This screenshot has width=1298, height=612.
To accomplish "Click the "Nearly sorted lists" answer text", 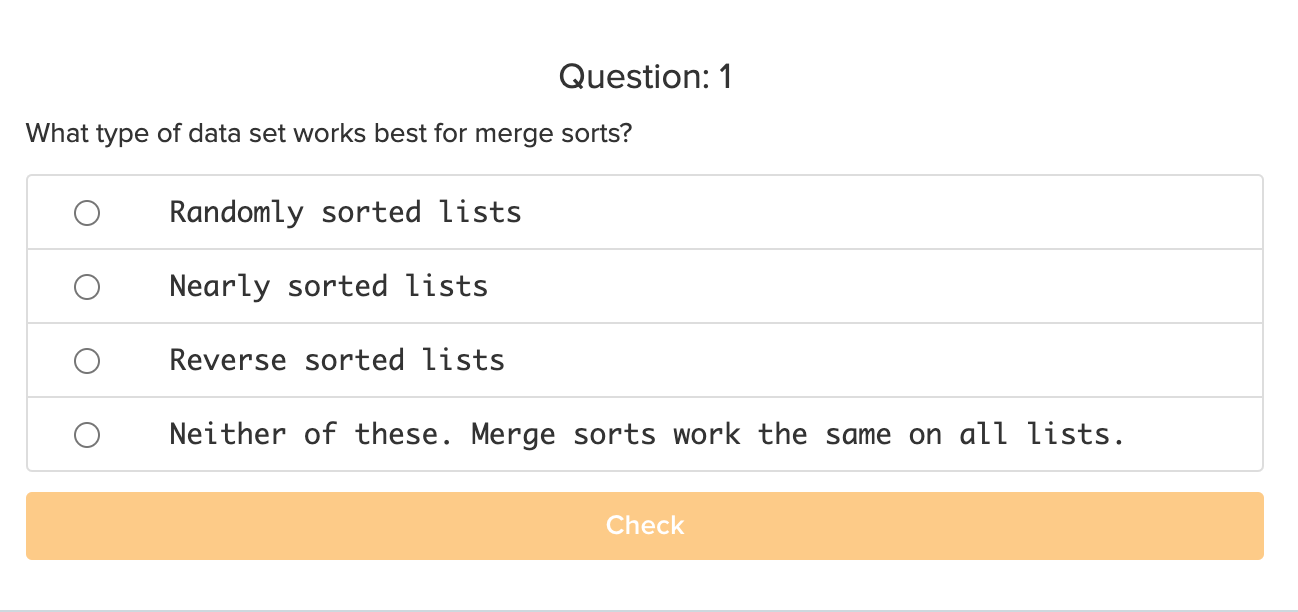I will pyautogui.click(x=328, y=286).
